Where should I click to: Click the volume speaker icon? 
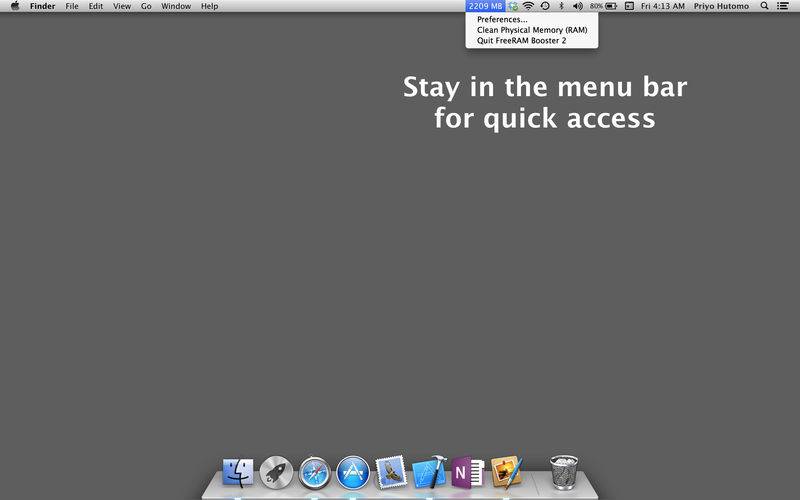pyautogui.click(x=577, y=6)
